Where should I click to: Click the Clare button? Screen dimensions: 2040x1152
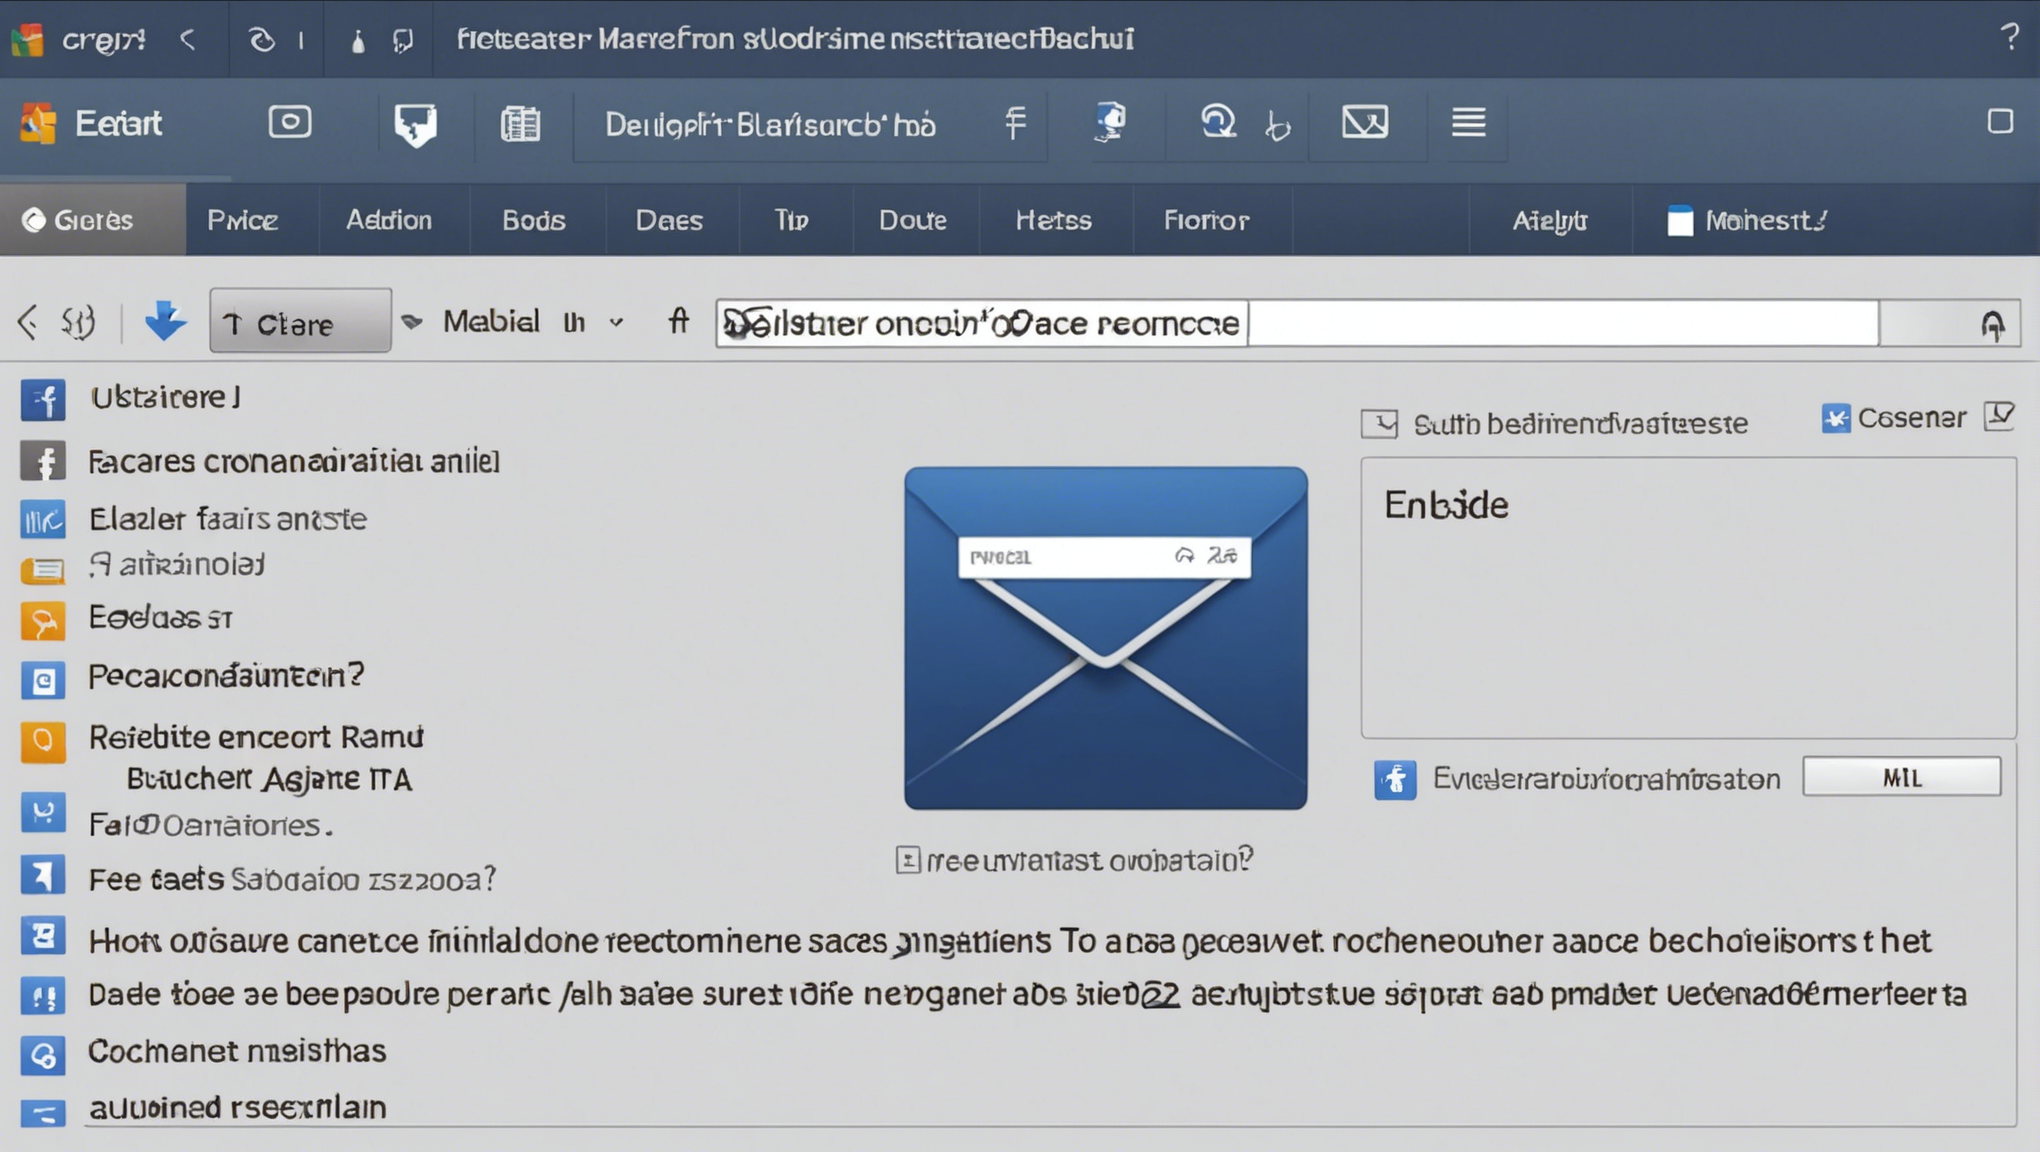coord(300,321)
